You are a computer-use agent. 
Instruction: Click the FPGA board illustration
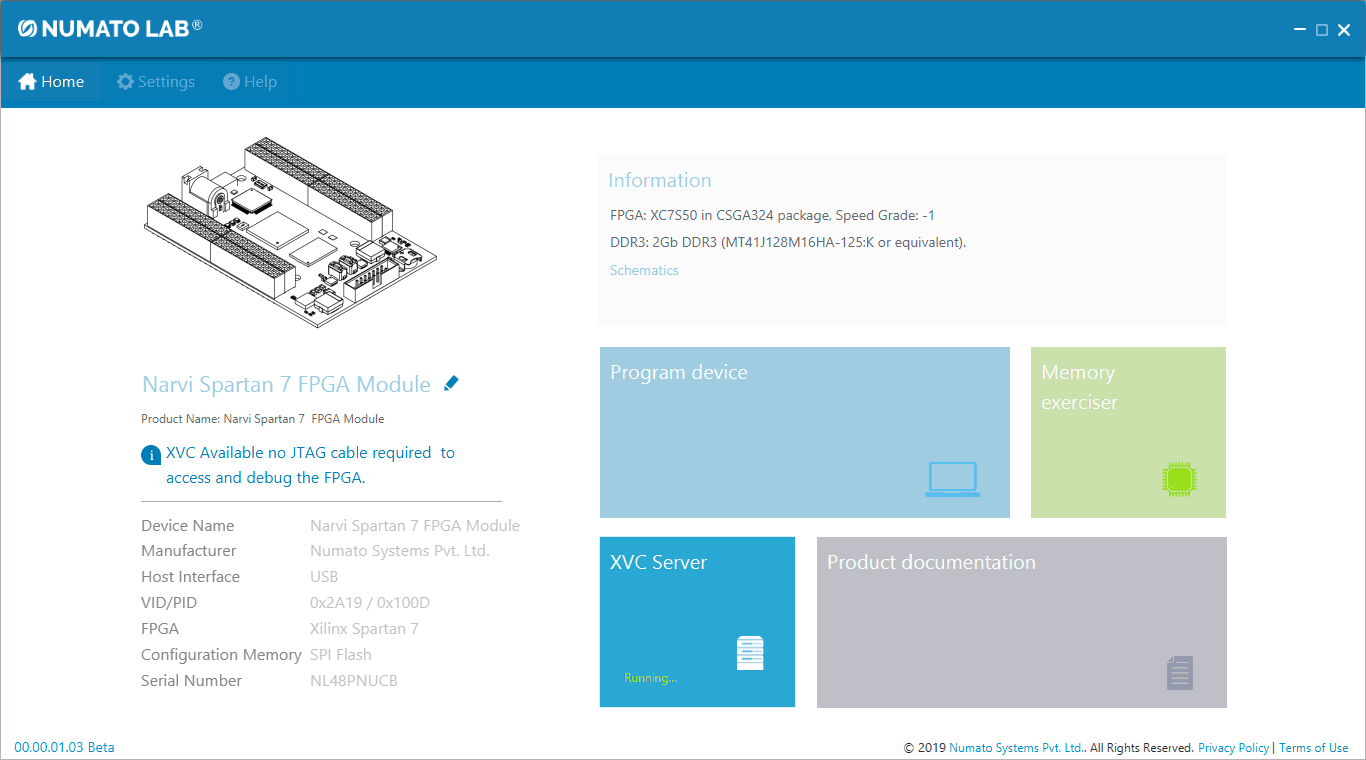tap(290, 232)
